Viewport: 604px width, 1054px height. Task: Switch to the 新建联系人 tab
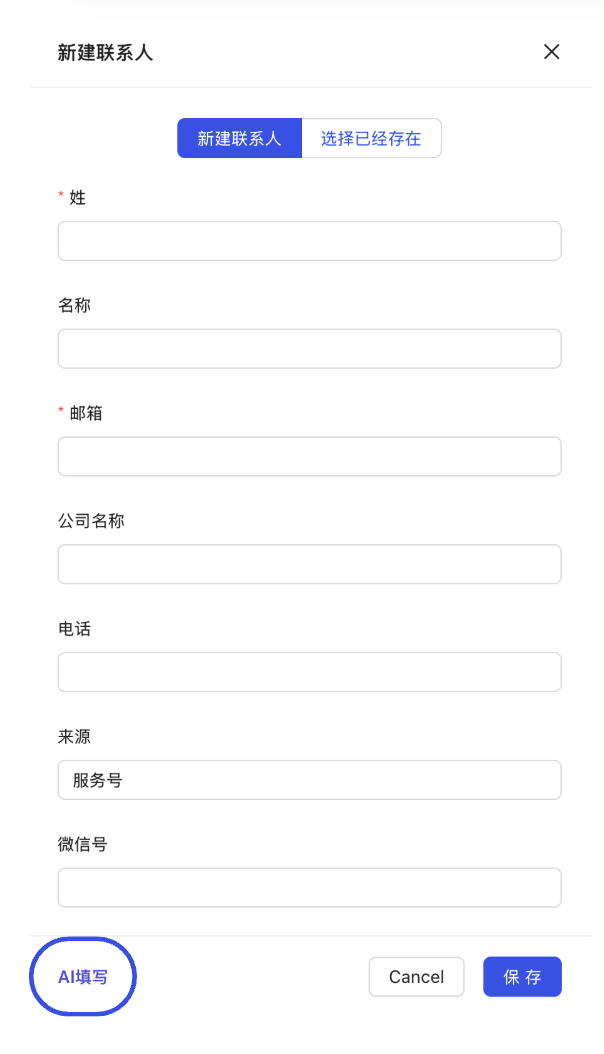pyautogui.click(x=239, y=138)
